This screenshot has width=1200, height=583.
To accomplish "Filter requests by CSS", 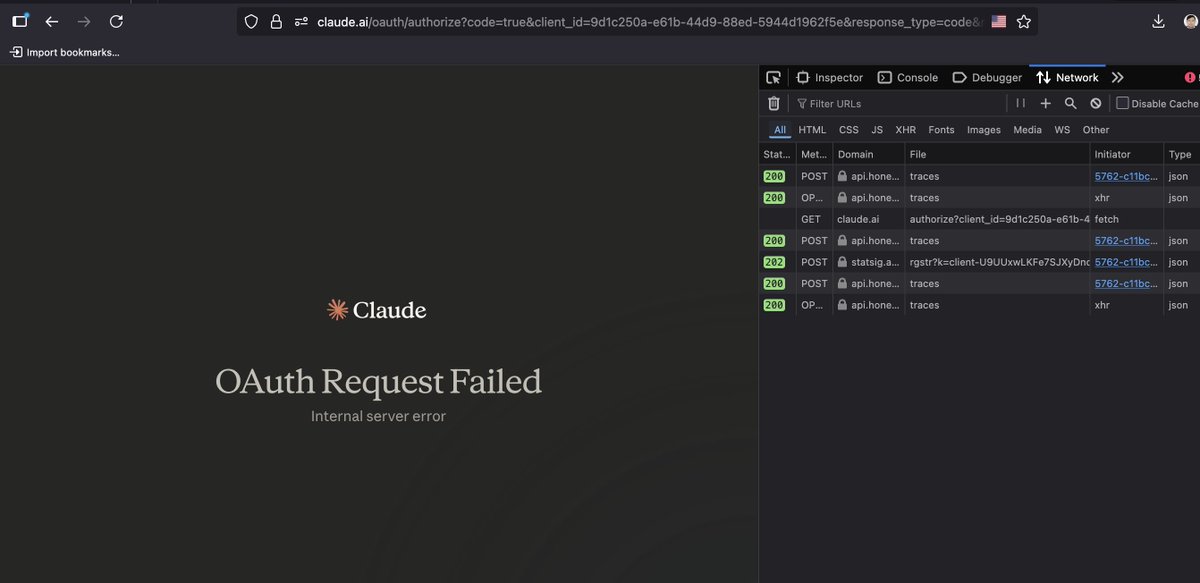I will tap(849, 129).
